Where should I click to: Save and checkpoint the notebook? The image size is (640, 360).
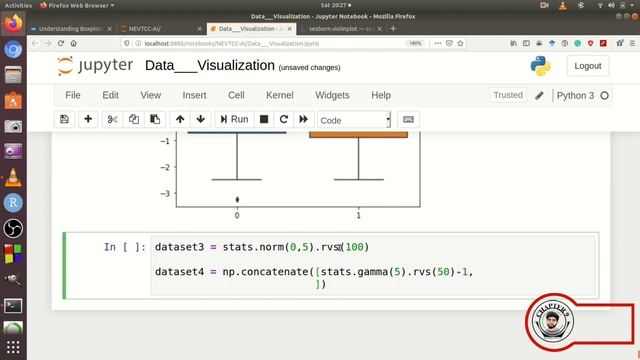pos(64,119)
